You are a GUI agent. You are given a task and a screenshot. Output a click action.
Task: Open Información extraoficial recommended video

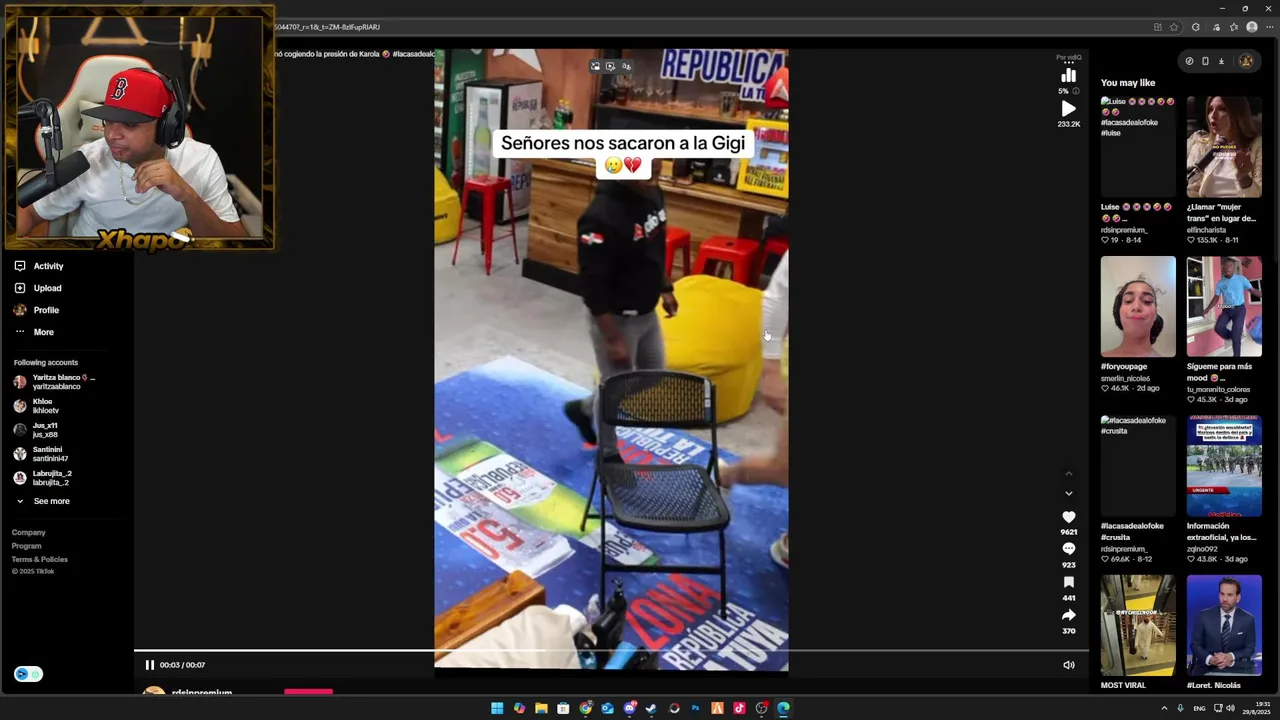coord(1224,466)
